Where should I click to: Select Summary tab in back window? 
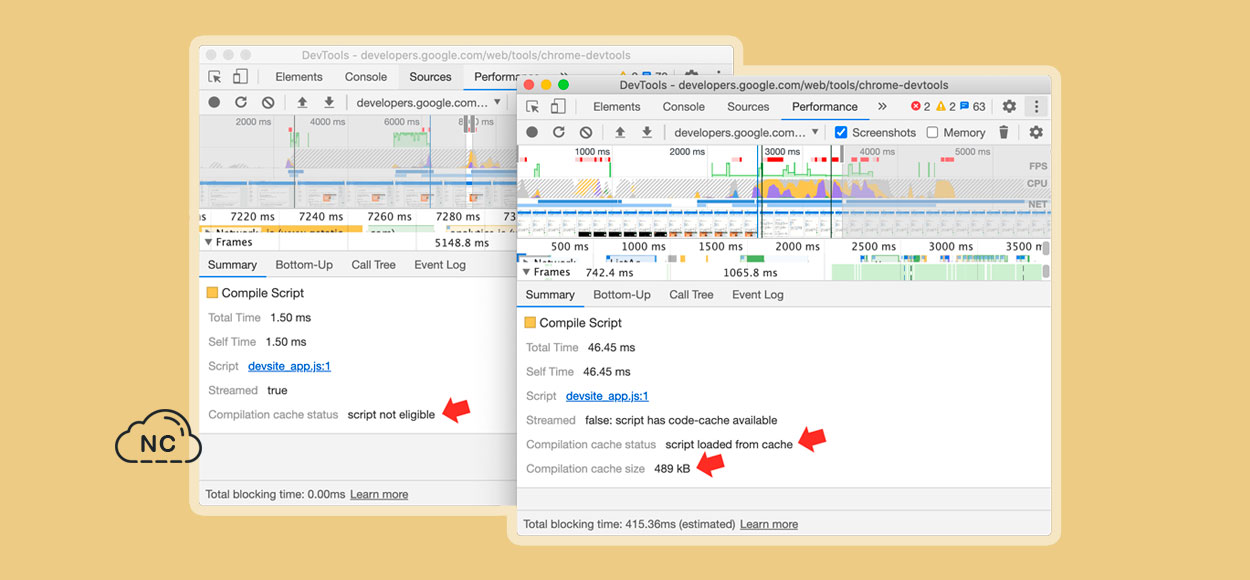tap(232, 265)
